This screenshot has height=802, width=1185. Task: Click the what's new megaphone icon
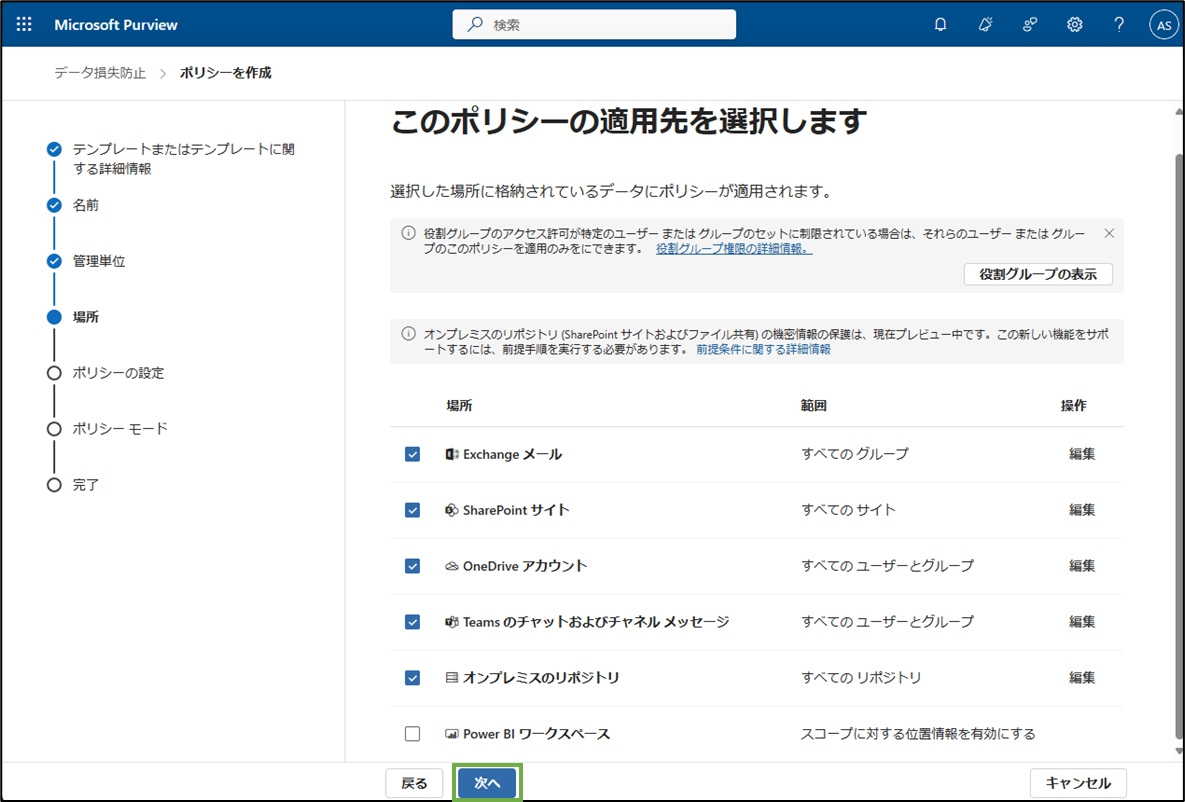[x=985, y=24]
